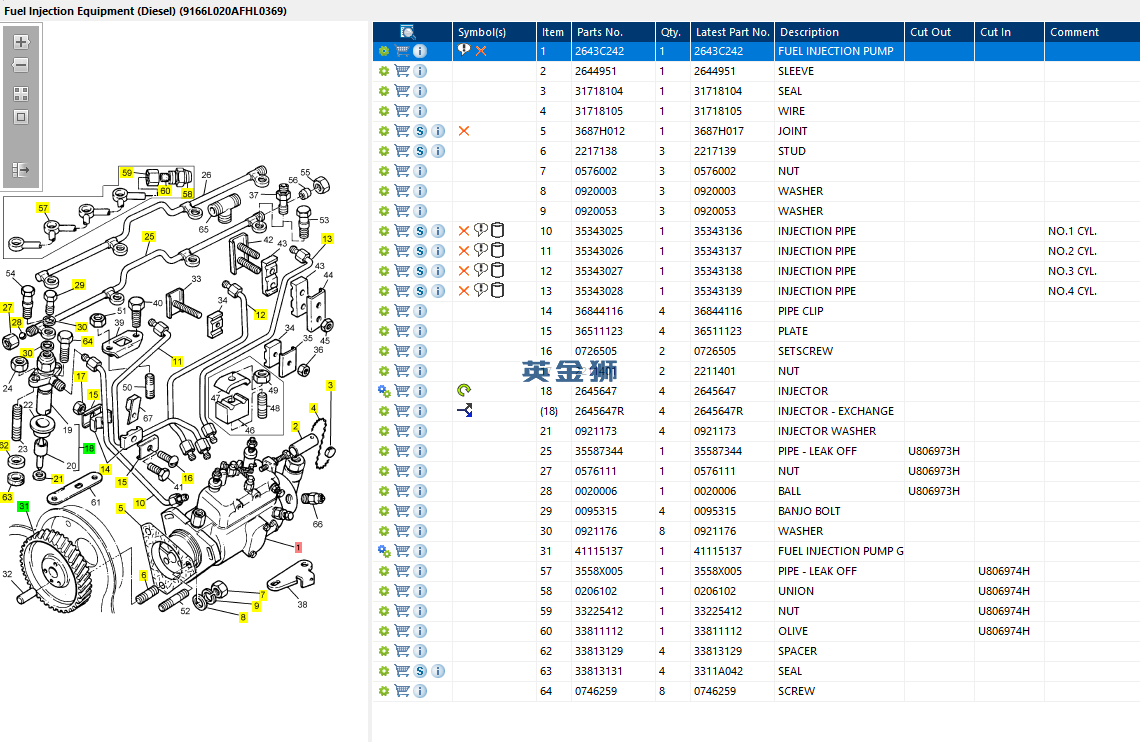Click the green gear icon for WIRE row
1140x742 pixels.
[x=384, y=111]
